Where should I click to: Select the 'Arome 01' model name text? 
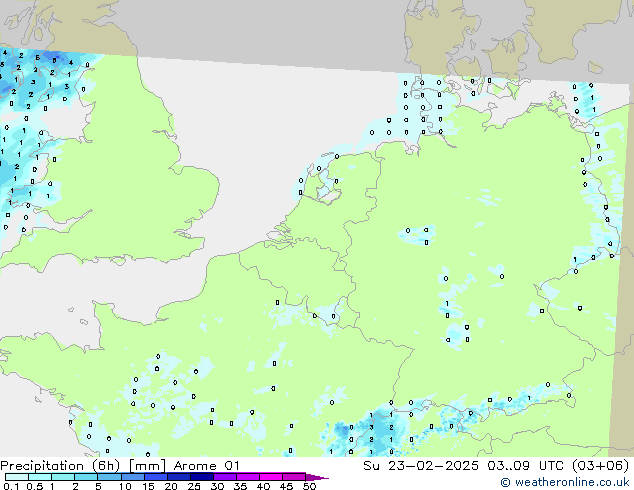(x=207, y=466)
